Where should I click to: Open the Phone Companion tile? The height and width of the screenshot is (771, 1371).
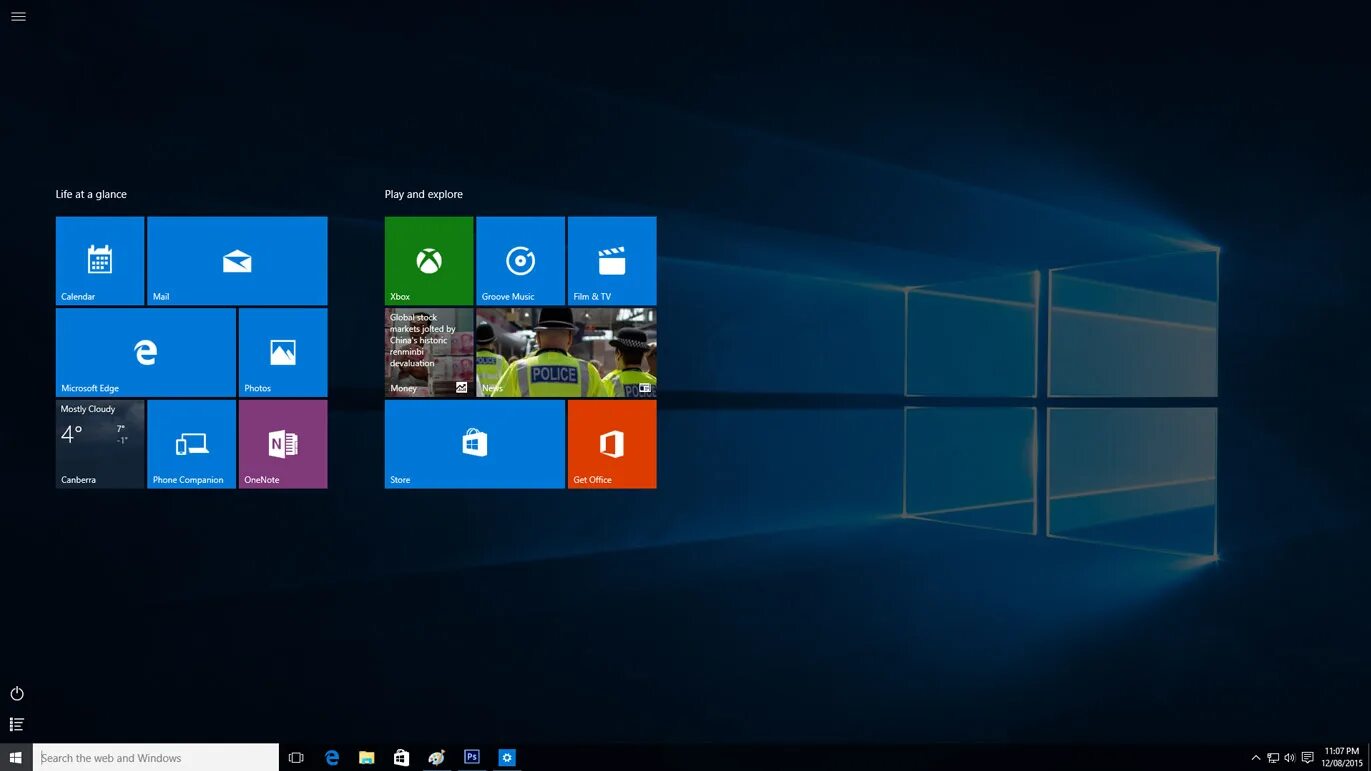point(191,444)
